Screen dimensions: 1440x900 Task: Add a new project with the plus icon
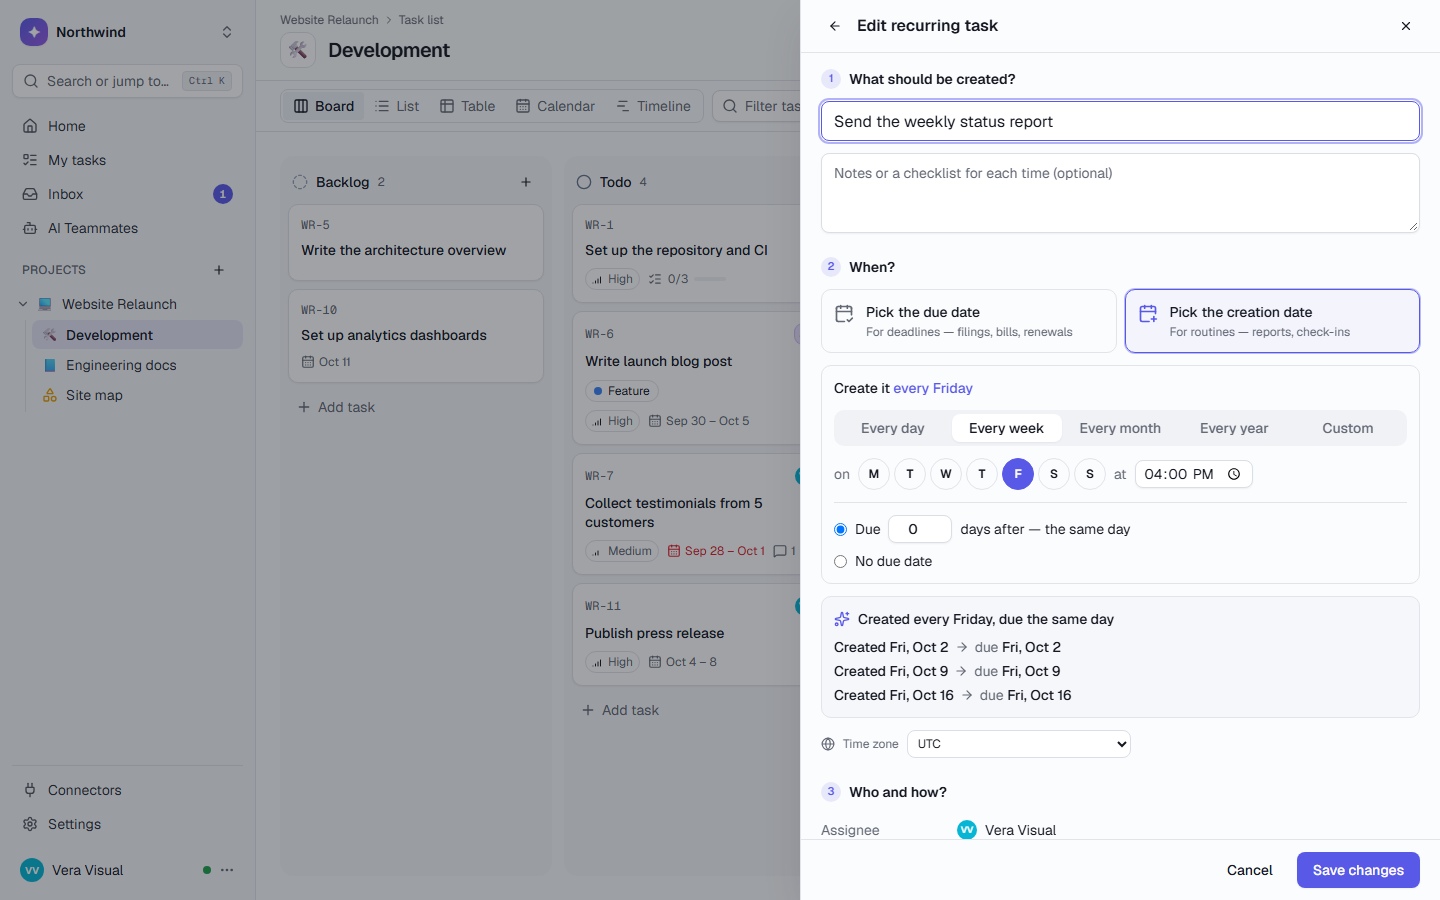[x=219, y=270]
